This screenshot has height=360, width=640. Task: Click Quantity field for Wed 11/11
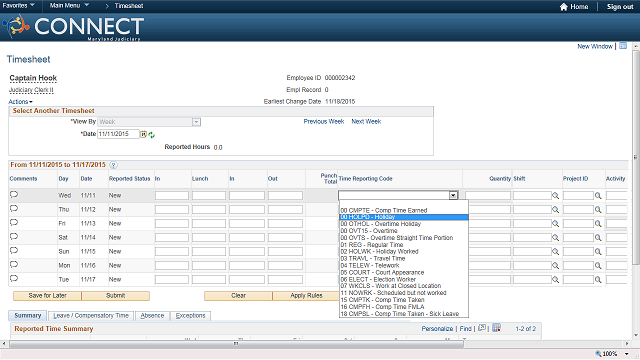[488, 196]
